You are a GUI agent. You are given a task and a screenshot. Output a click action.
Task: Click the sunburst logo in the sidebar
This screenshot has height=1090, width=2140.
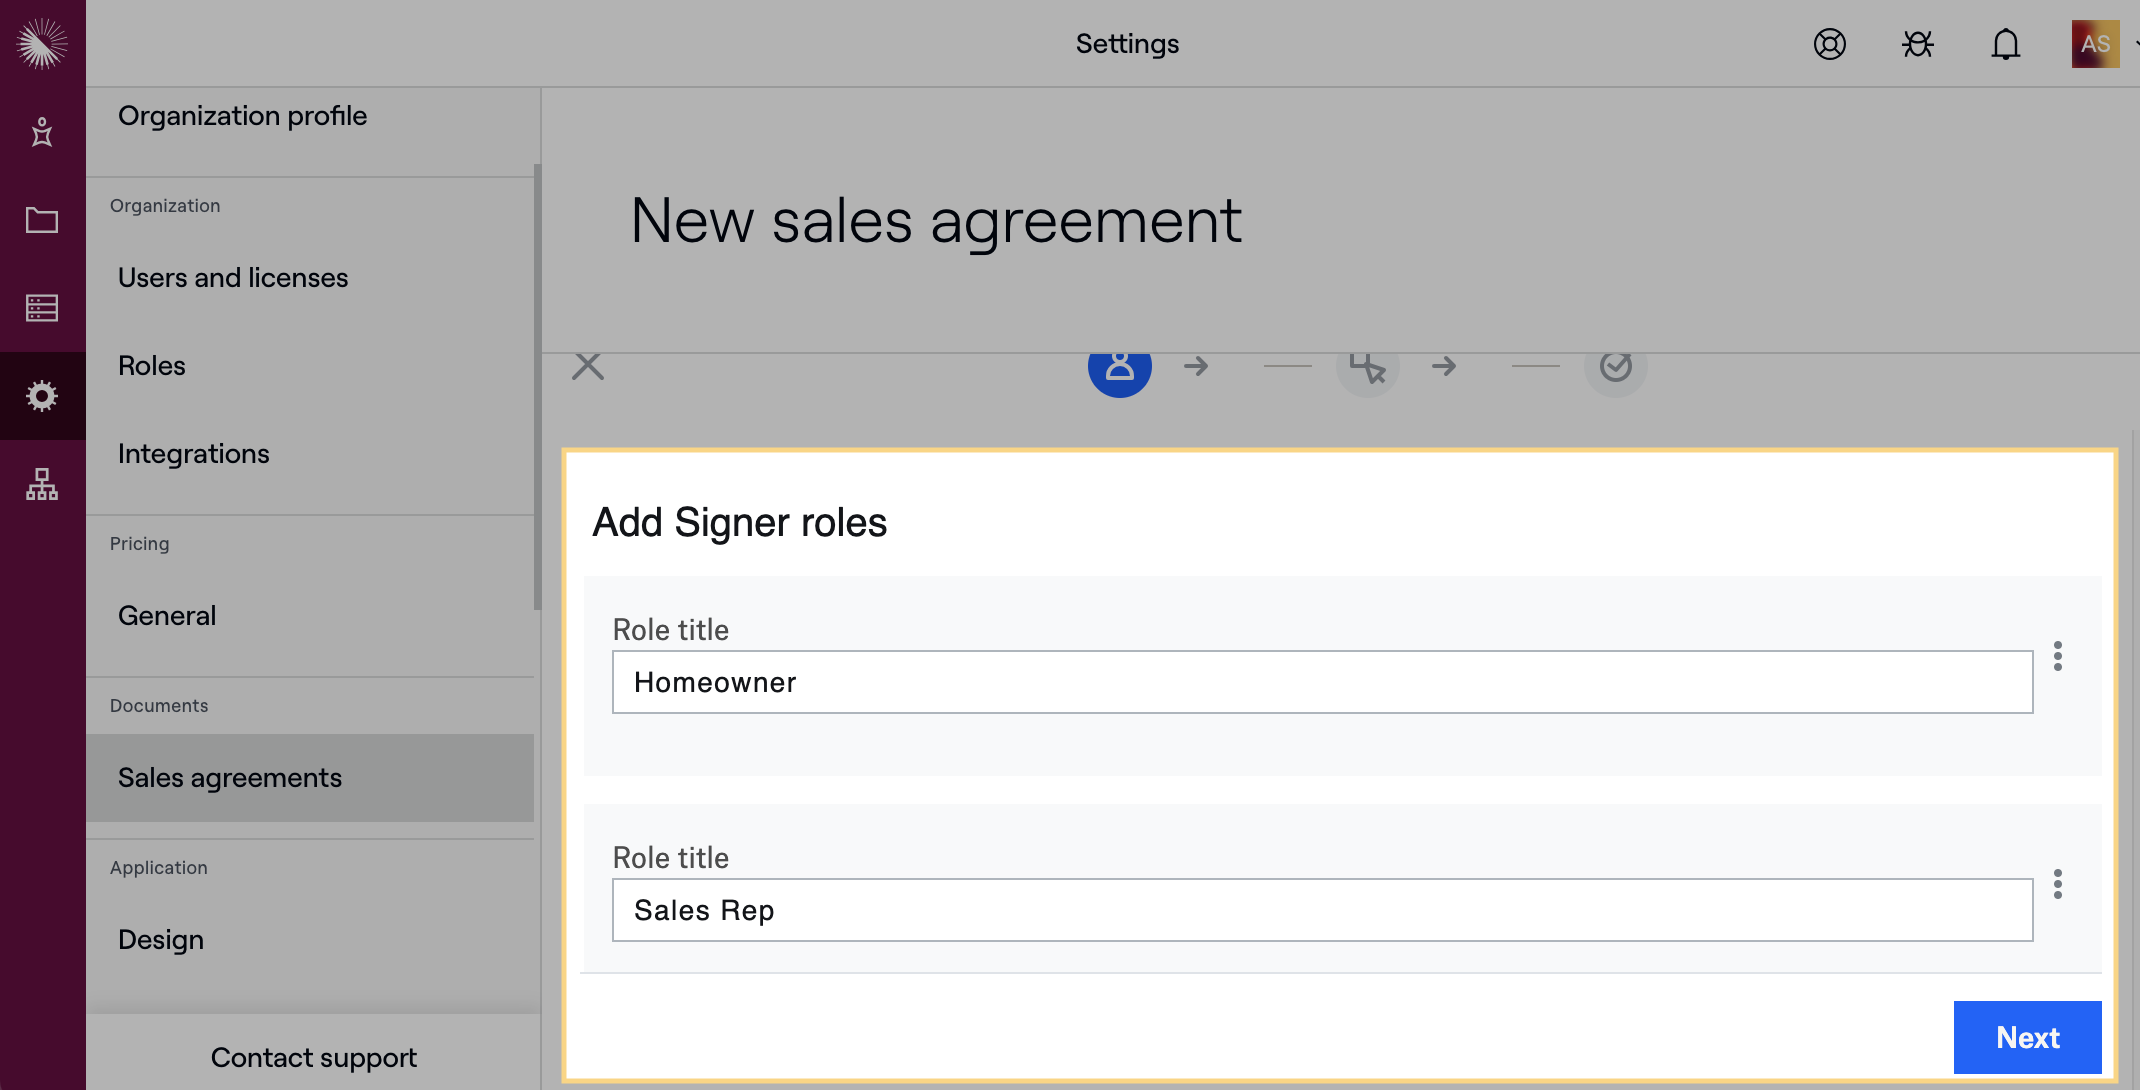(x=42, y=44)
